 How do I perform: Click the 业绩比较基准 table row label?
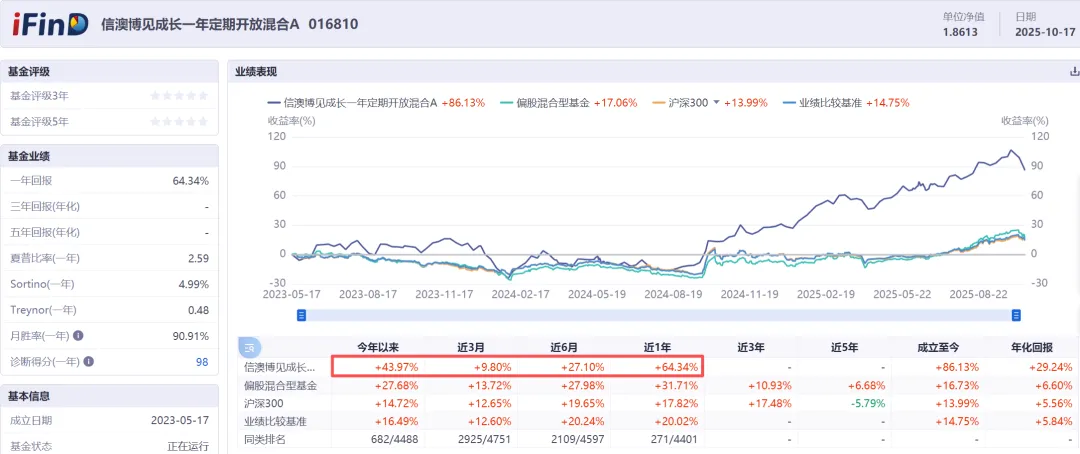[x=275, y=421]
